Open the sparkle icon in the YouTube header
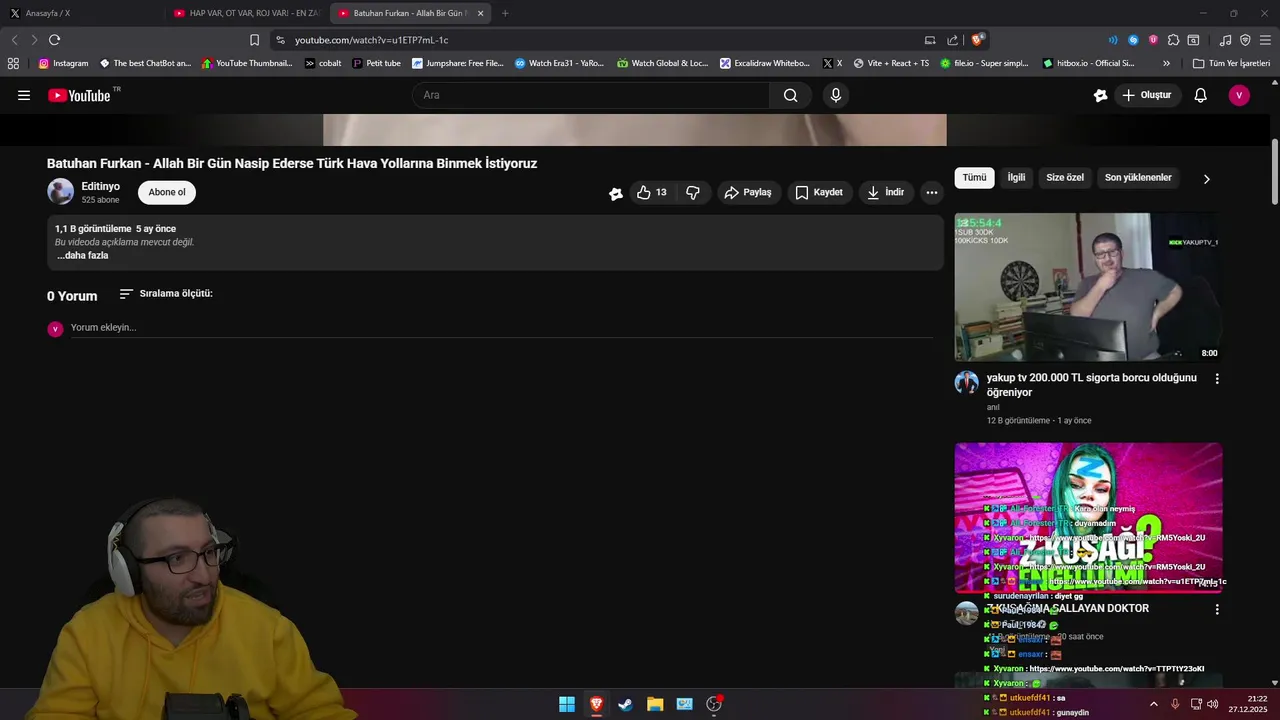The image size is (1280, 720). click(x=1100, y=95)
